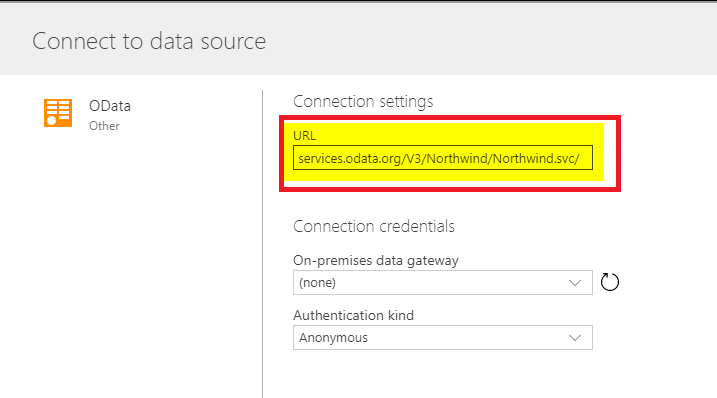The width and height of the screenshot is (717, 398).
Task: Click the Connection credentials heading
Action: (x=374, y=226)
